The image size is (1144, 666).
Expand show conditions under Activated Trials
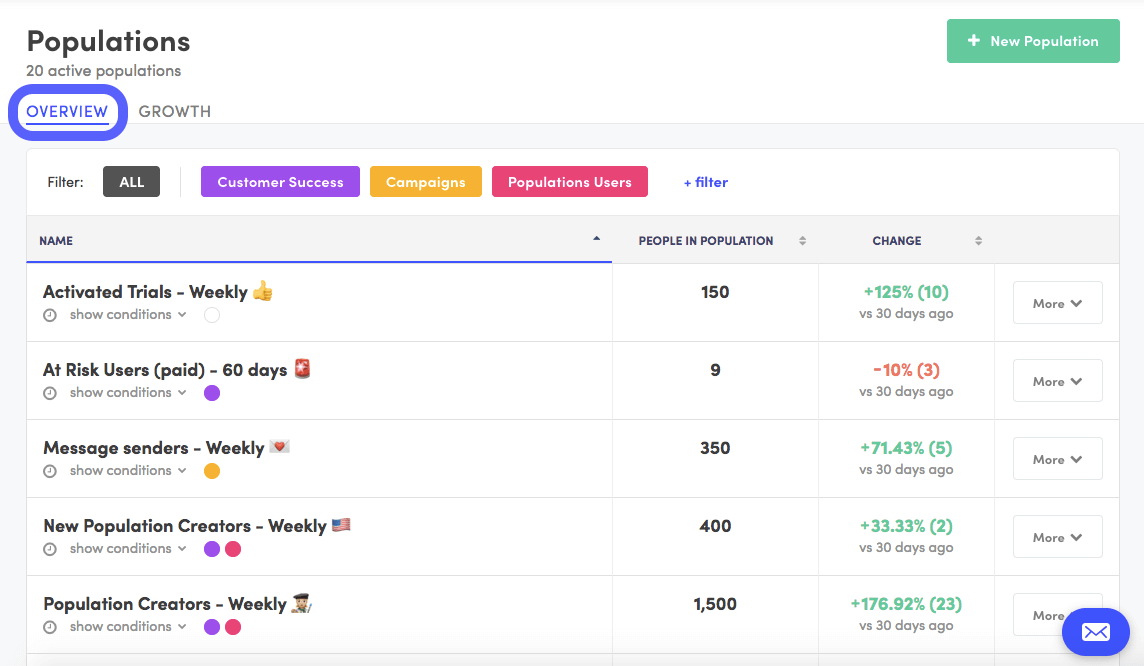[x=121, y=314]
